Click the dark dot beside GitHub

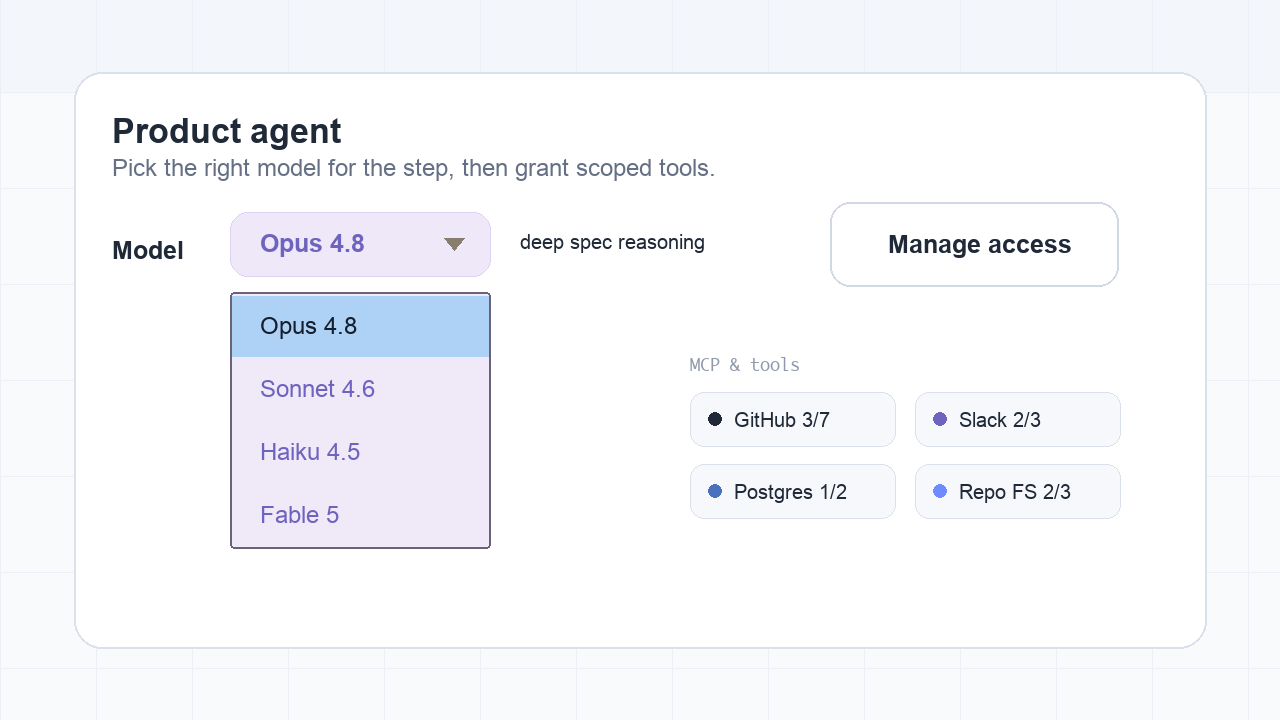715,419
